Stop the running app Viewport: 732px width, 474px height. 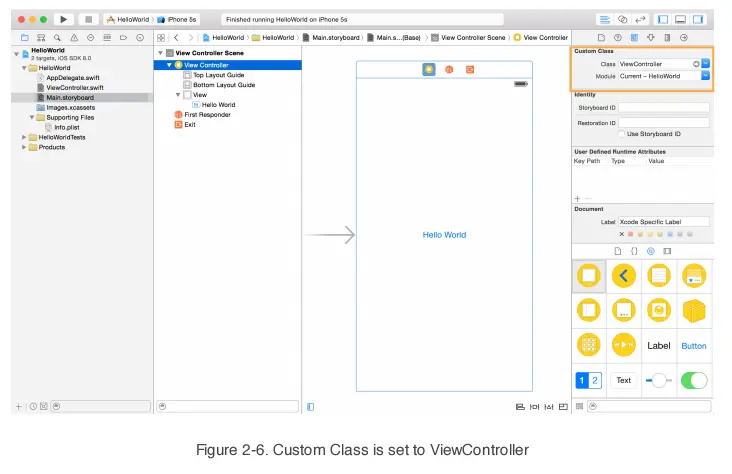(88, 19)
